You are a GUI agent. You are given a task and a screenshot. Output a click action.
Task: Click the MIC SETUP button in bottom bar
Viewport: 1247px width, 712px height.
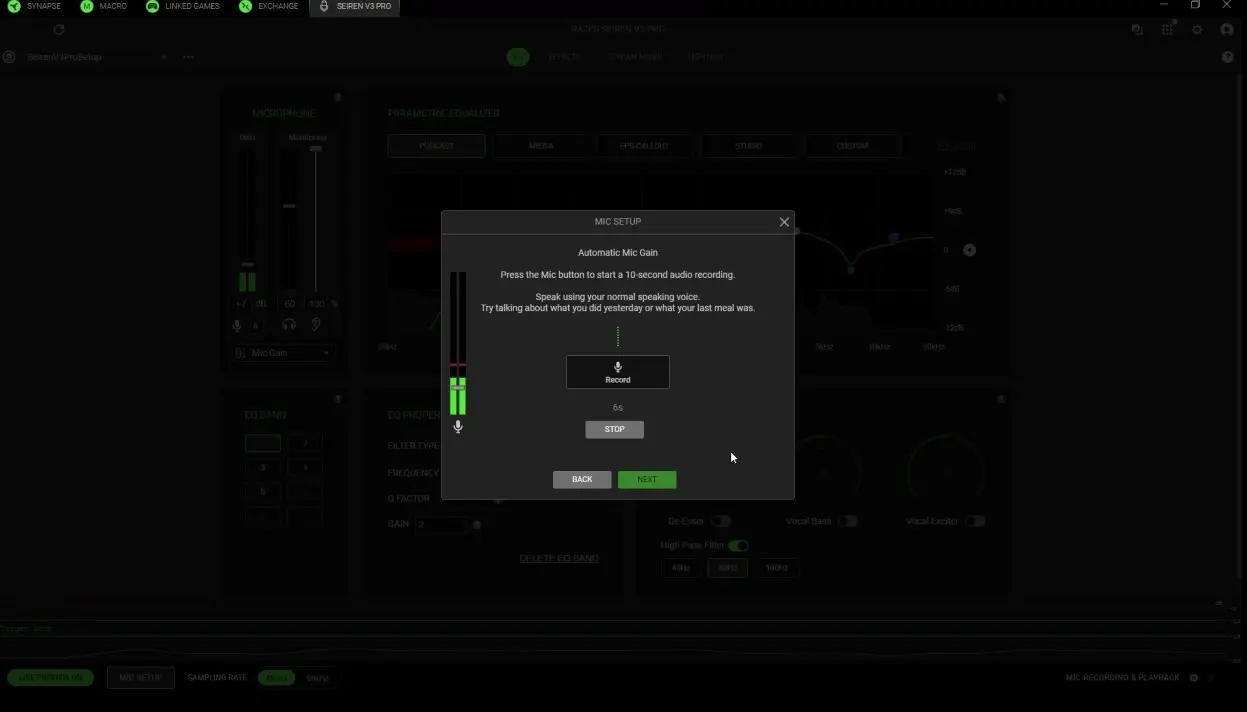(140, 677)
